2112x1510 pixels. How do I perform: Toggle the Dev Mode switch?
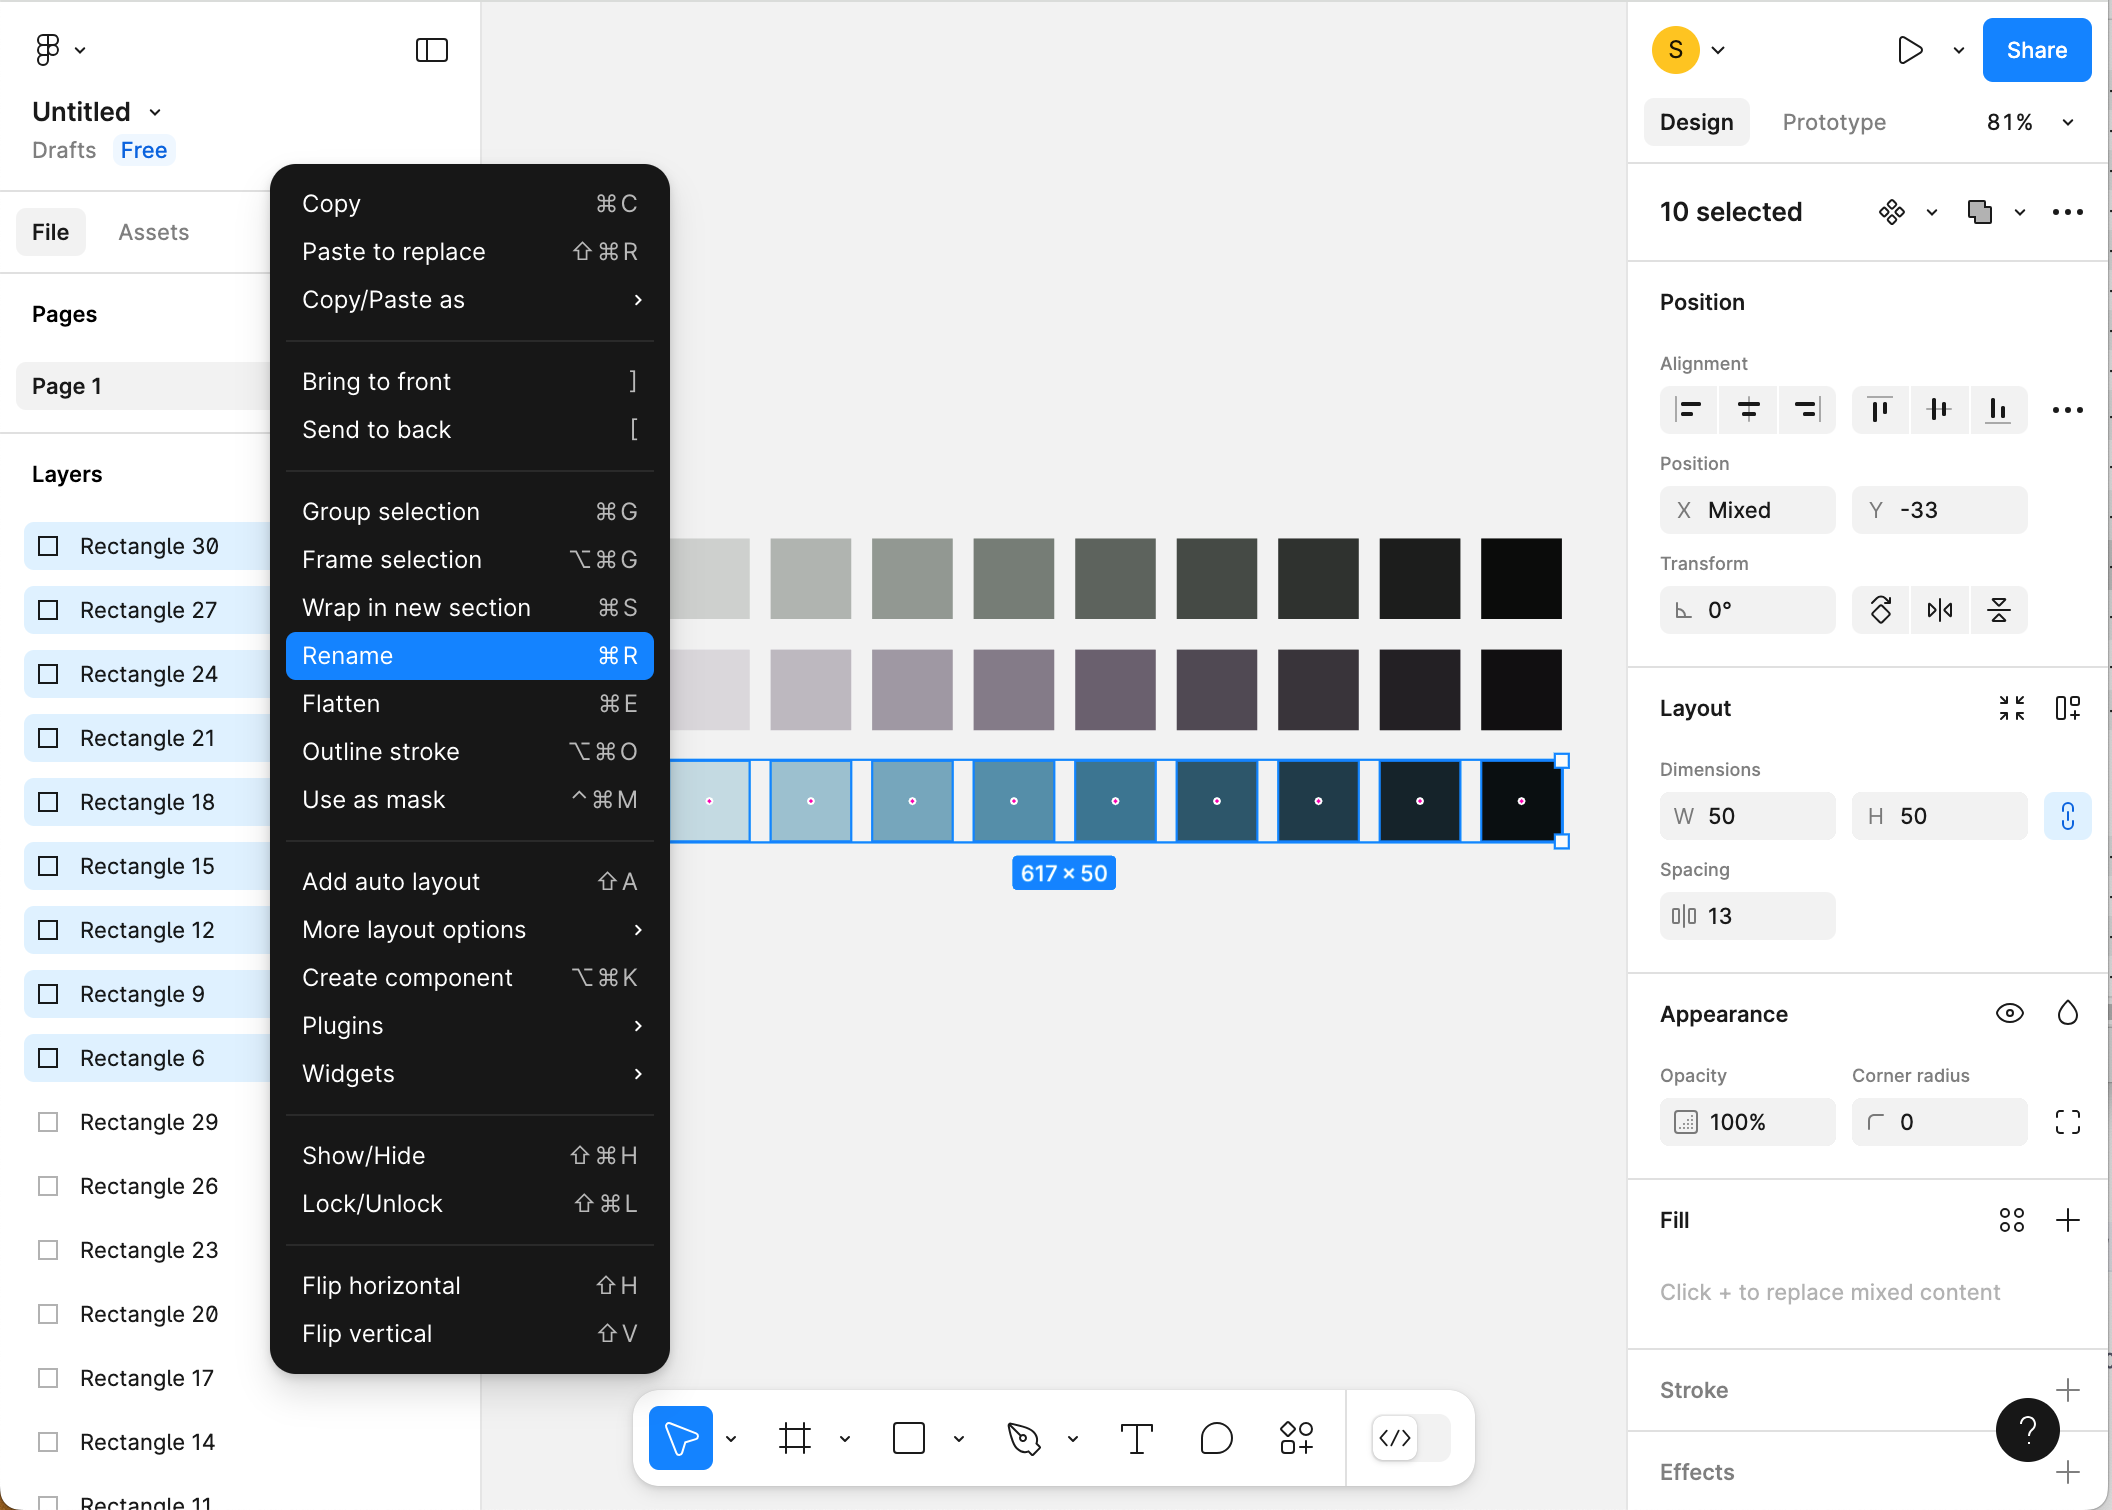(1411, 1438)
